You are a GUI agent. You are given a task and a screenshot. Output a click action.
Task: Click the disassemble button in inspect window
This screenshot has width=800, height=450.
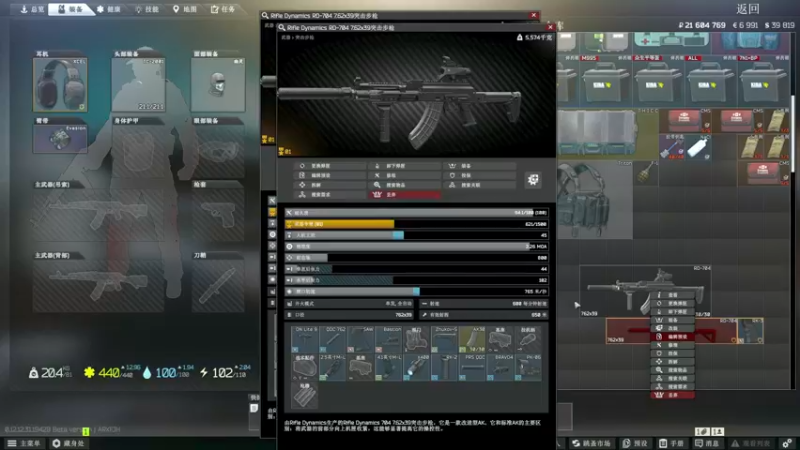click(330, 185)
